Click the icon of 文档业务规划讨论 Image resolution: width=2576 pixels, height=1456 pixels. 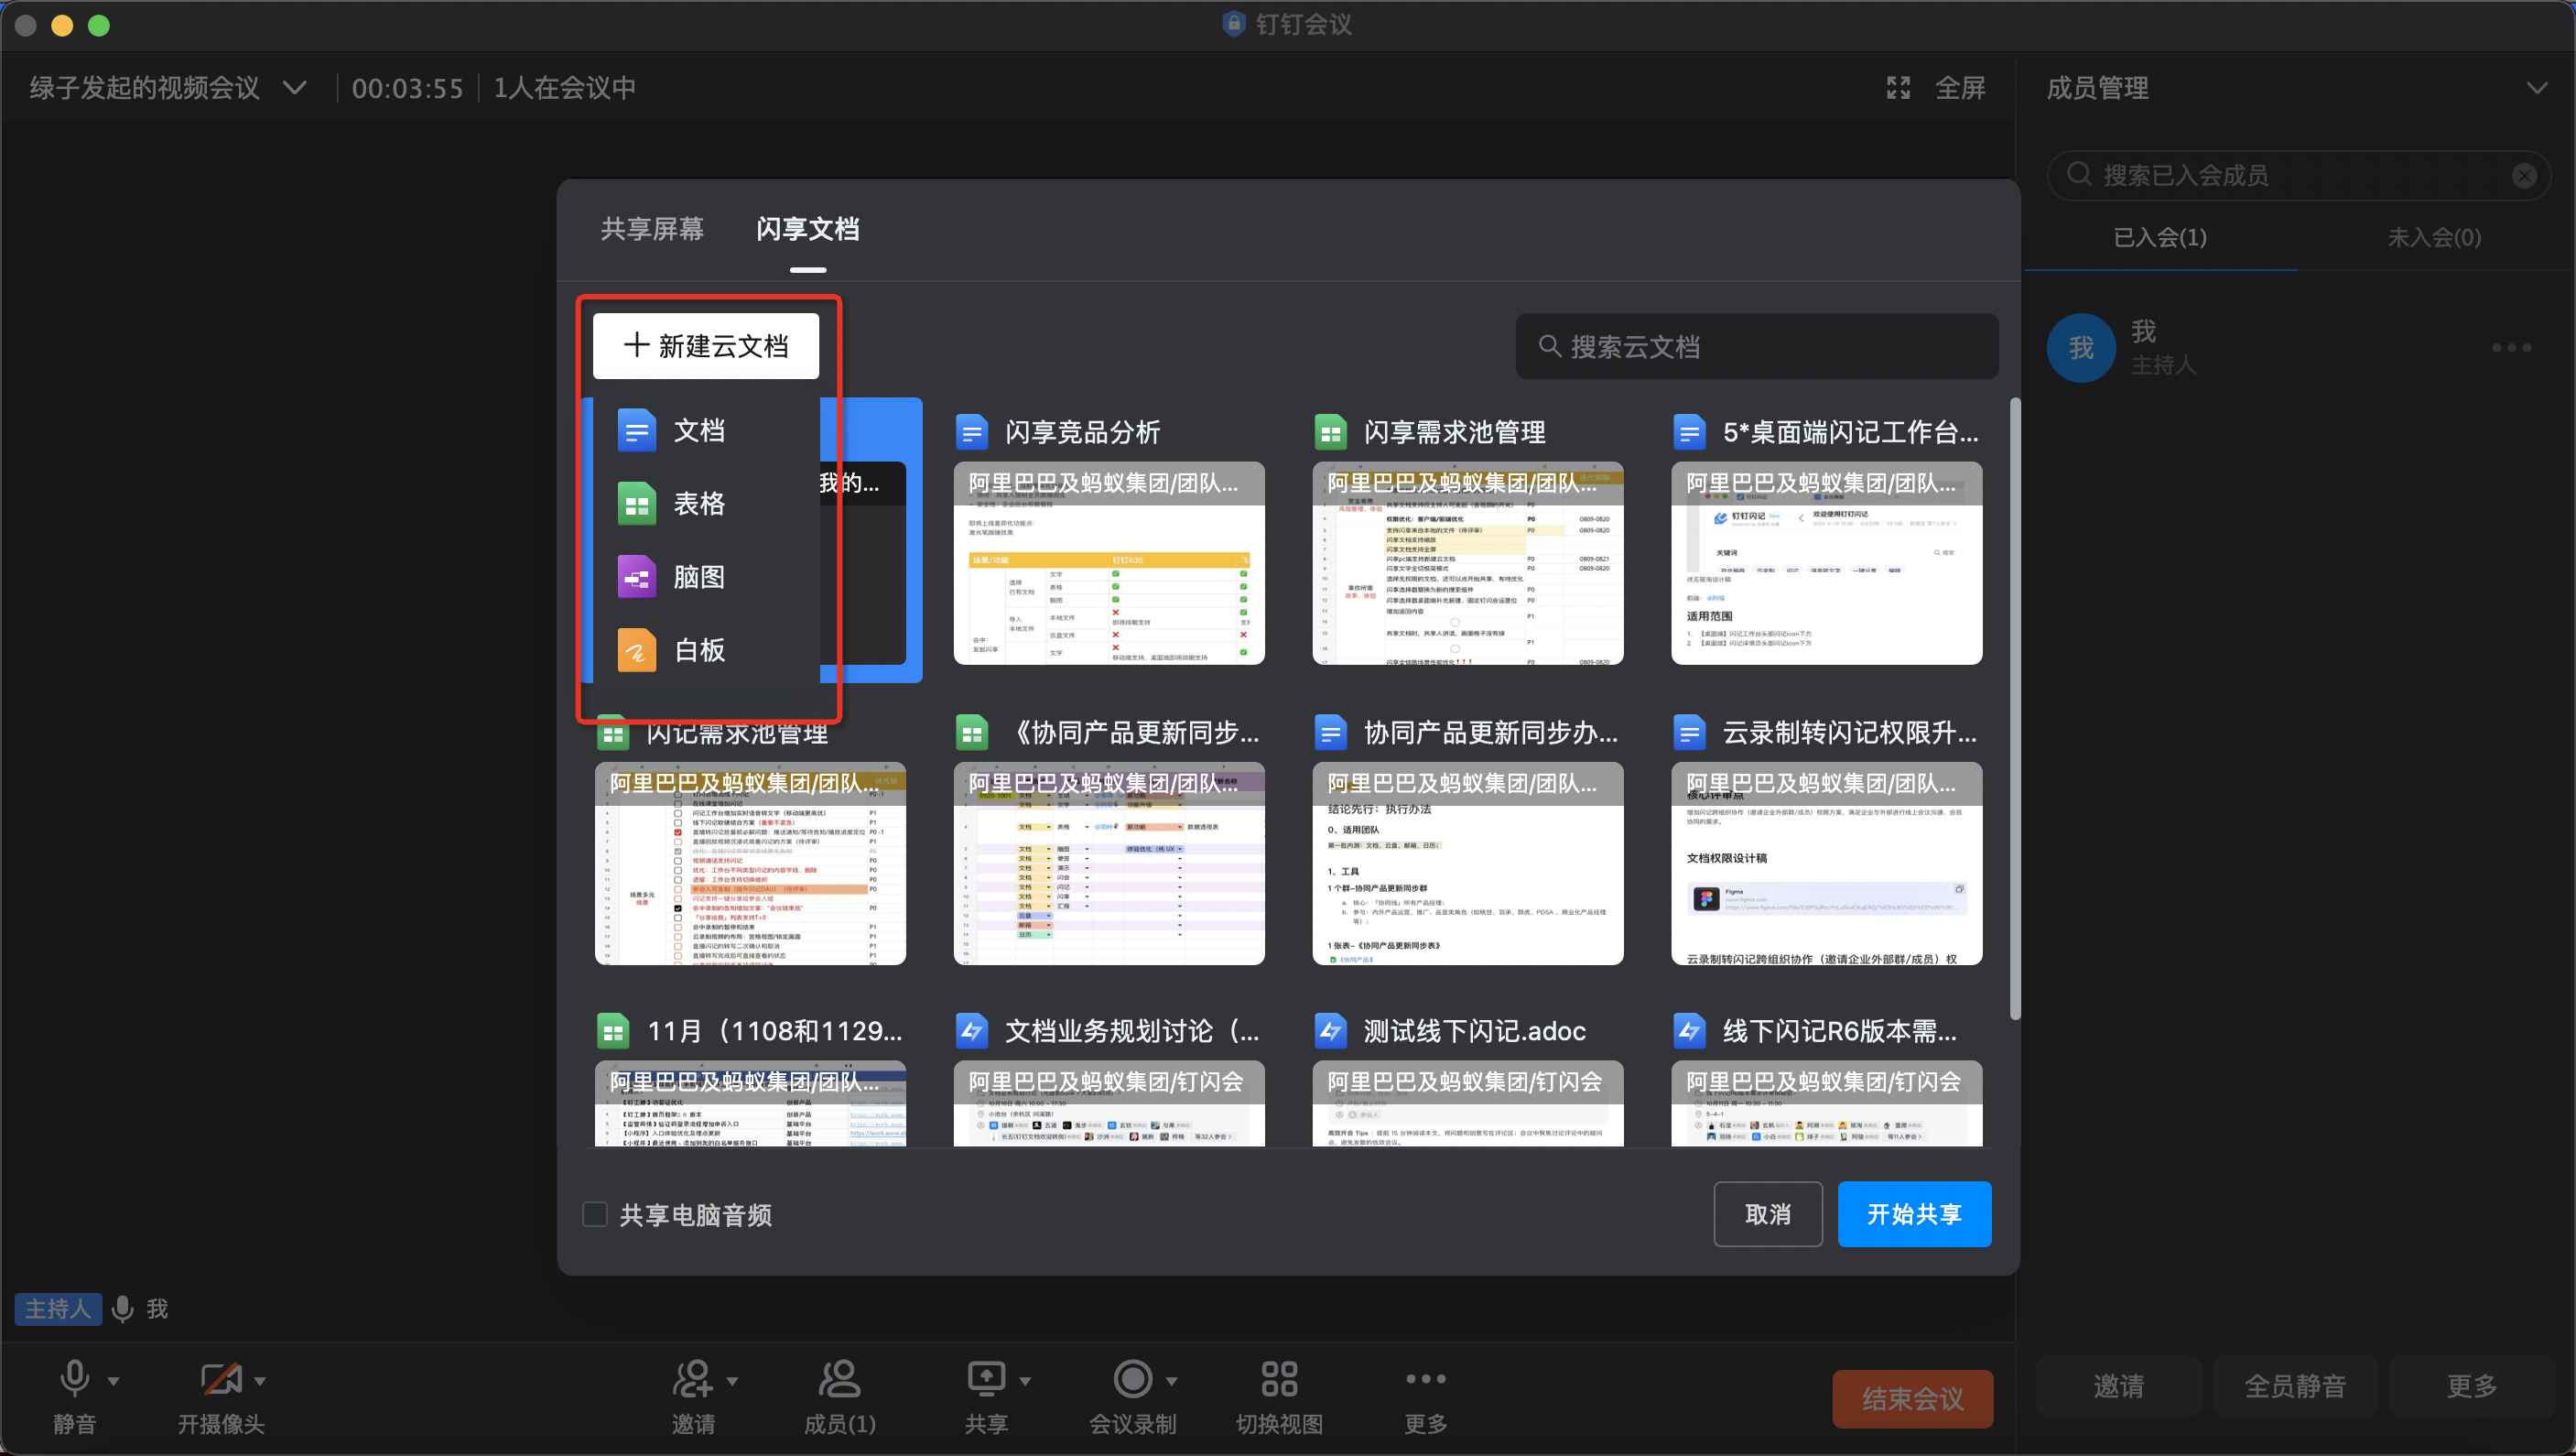pos(972,1031)
